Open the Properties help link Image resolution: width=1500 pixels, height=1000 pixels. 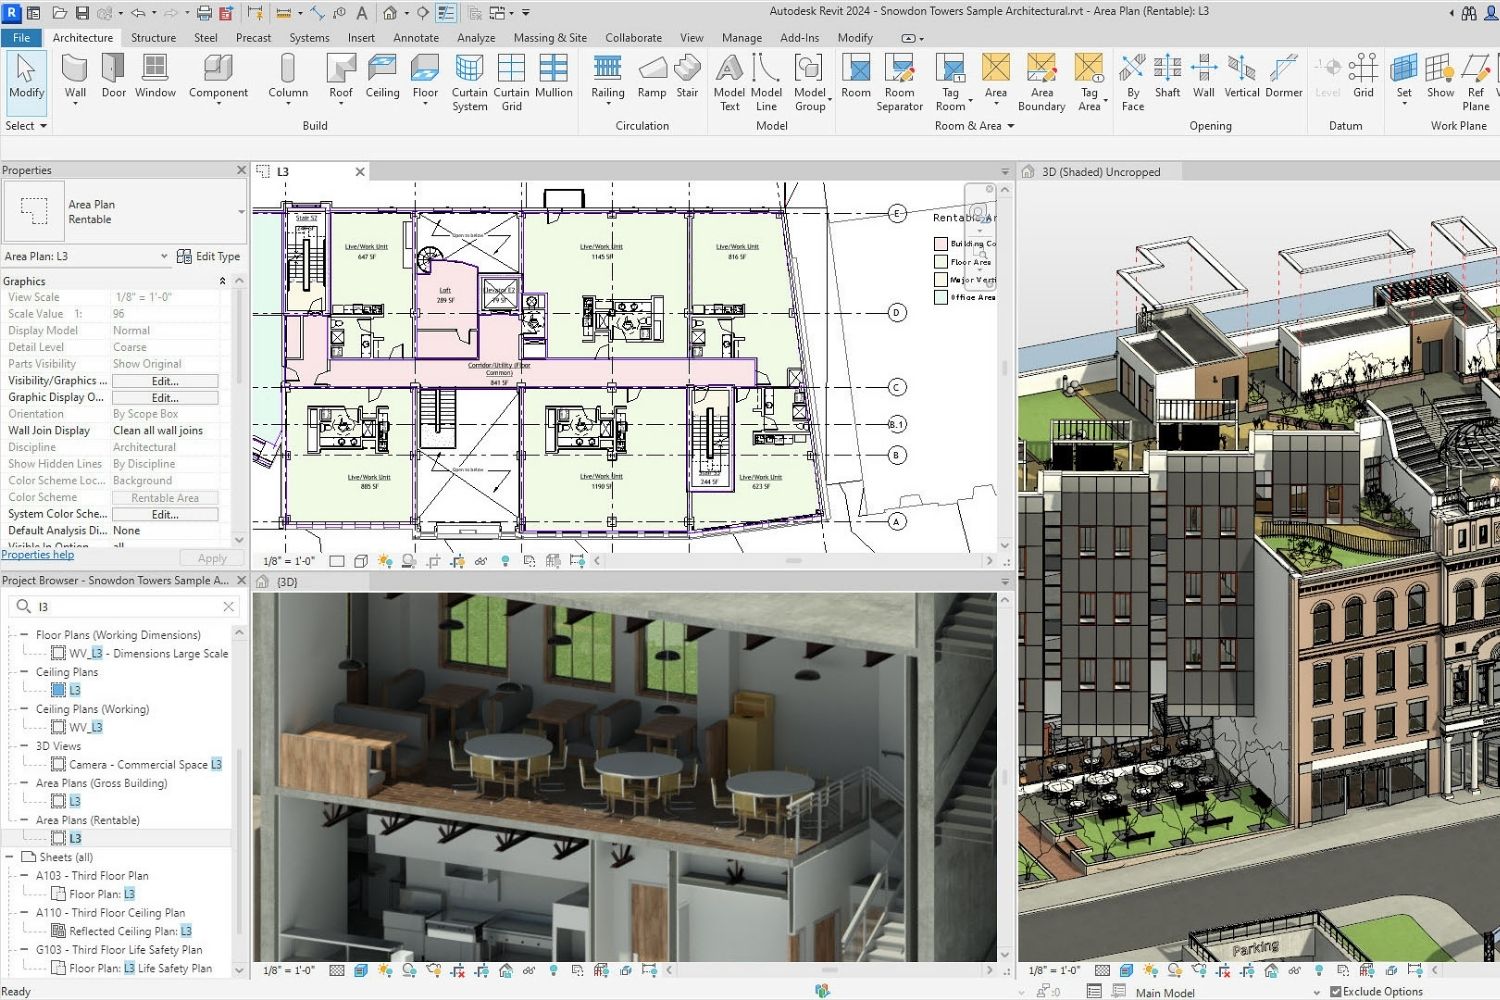point(38,554)
